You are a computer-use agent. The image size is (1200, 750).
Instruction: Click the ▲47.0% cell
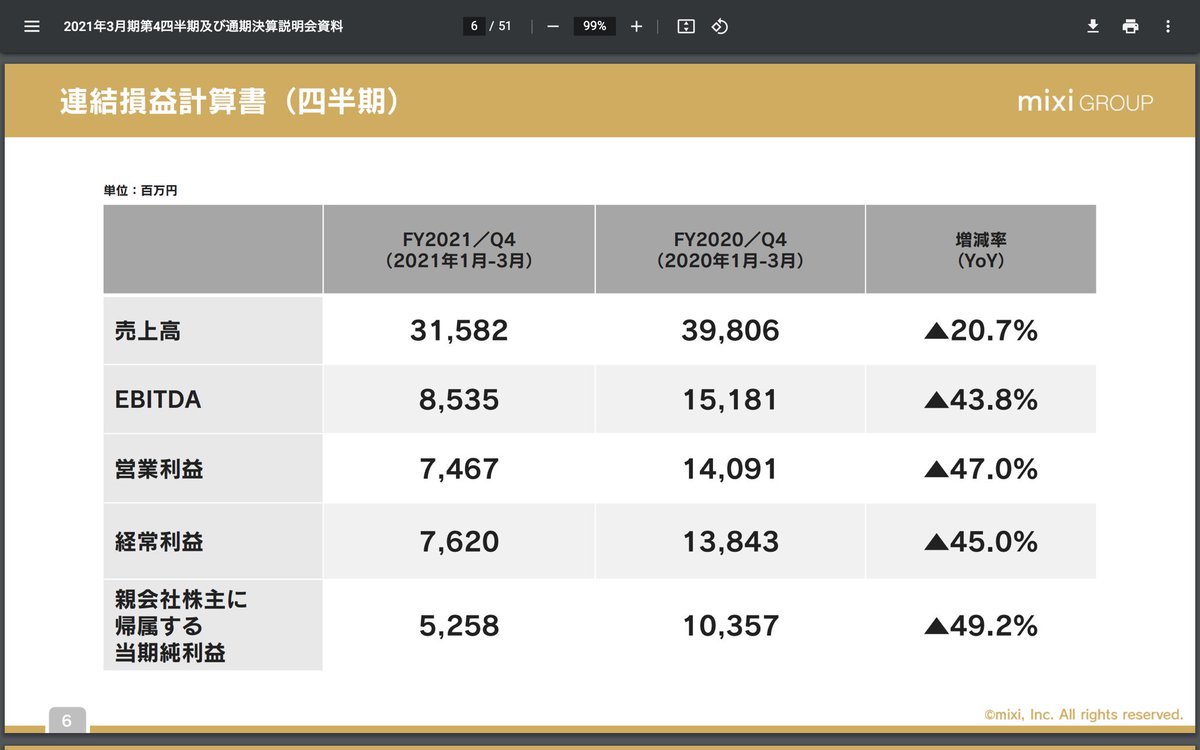981,468
